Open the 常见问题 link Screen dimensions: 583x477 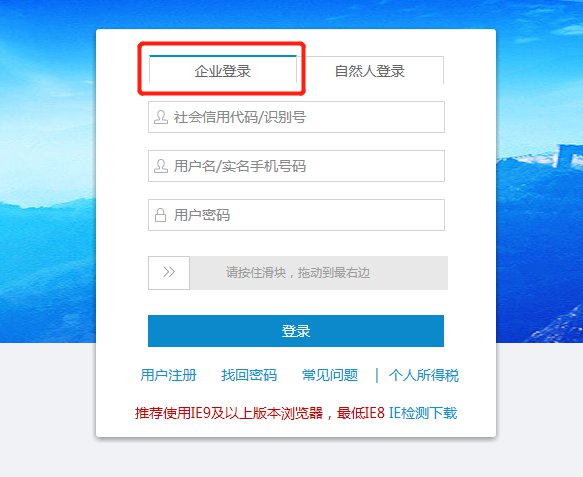tap(330, 375)
